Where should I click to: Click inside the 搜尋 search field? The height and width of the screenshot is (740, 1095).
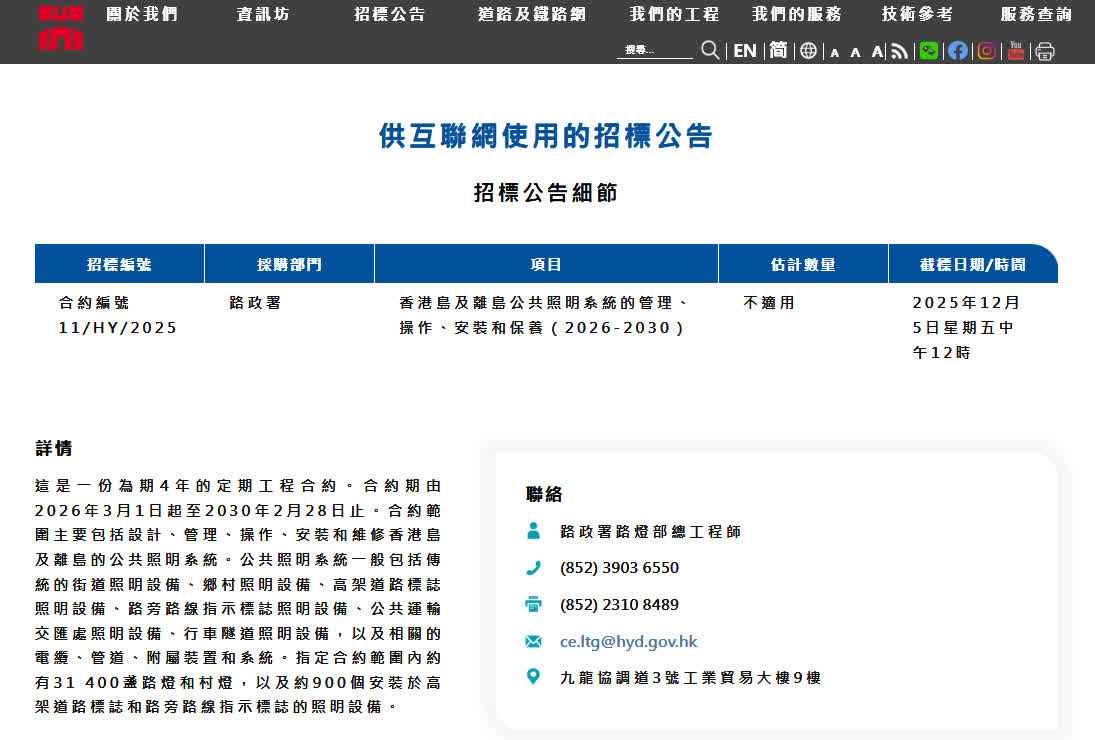[655, 50]
